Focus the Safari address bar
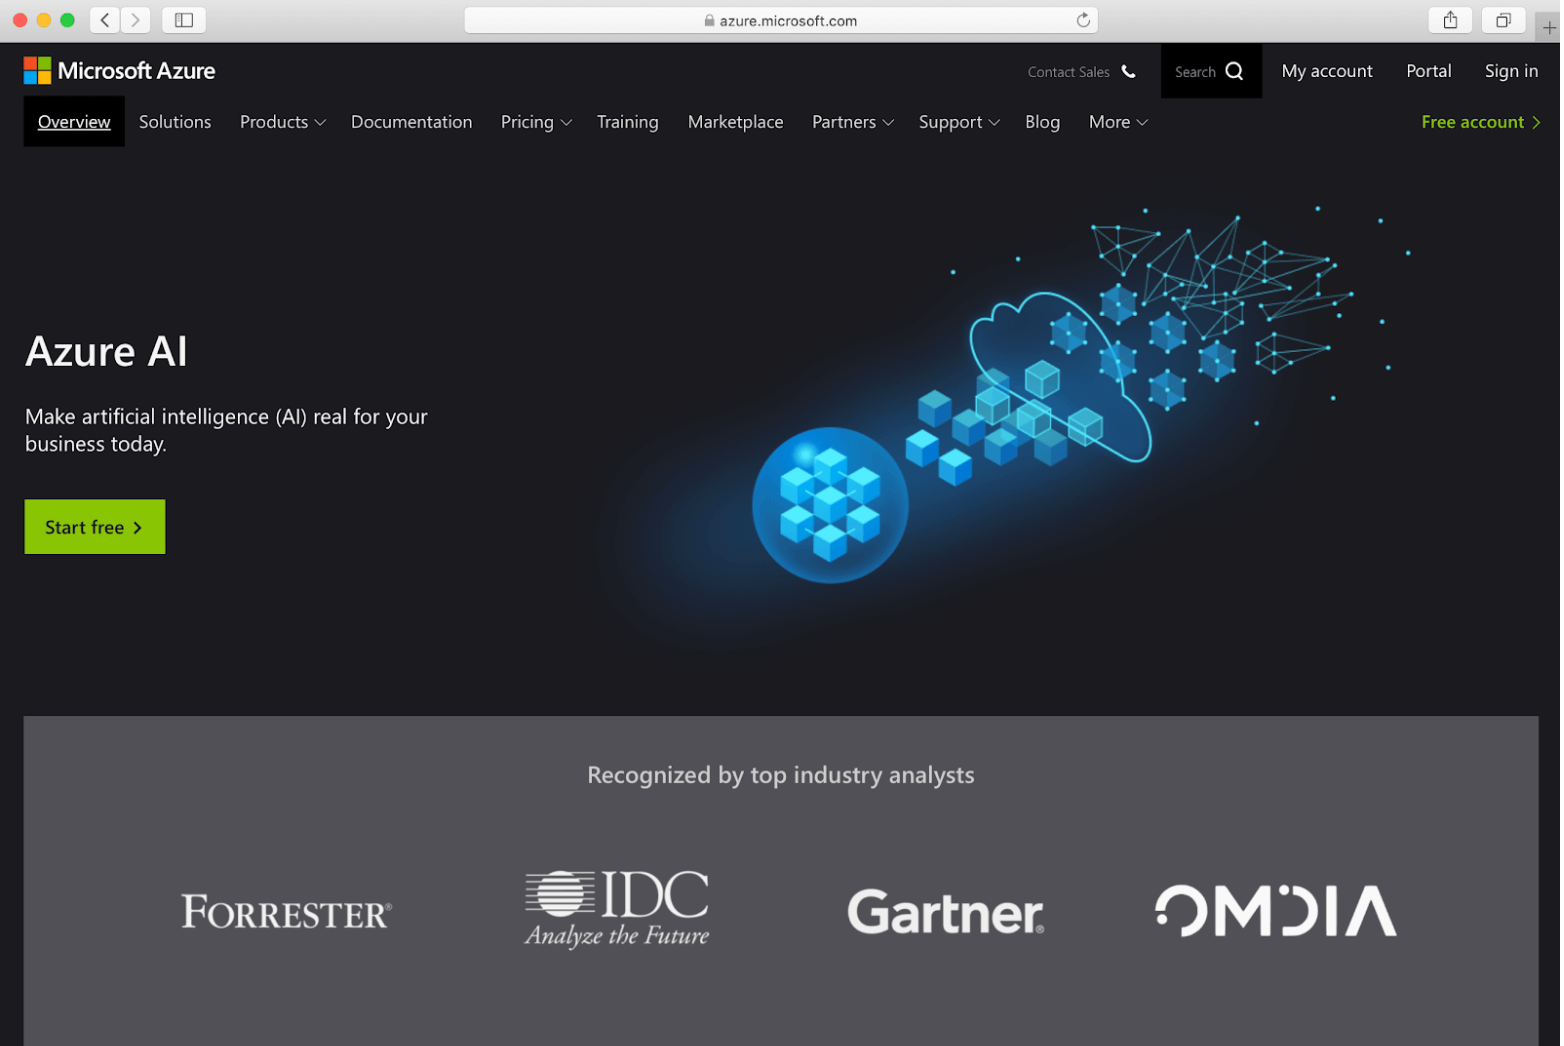The image size is (1564, 1046). (x=782, y=20)
